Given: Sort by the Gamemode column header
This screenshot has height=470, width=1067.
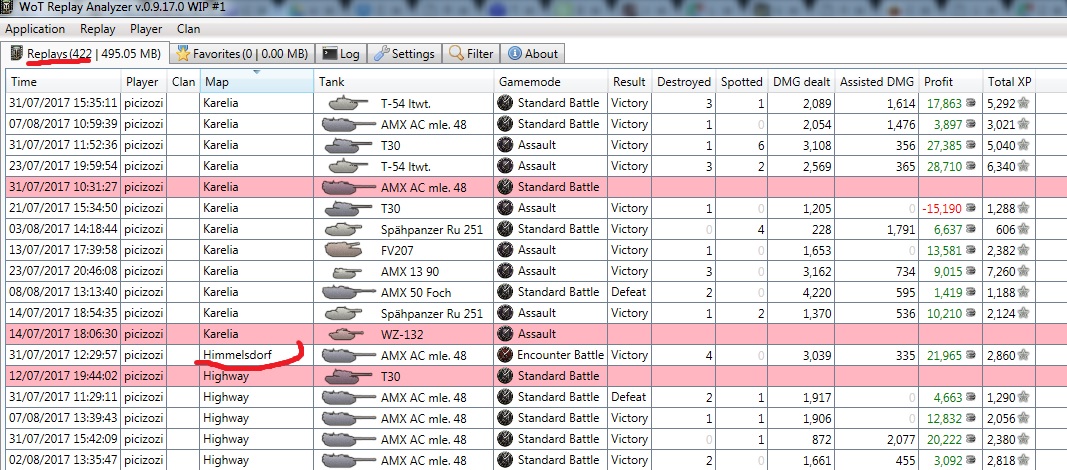Looking at the screenshot, I should click(551, 82).
